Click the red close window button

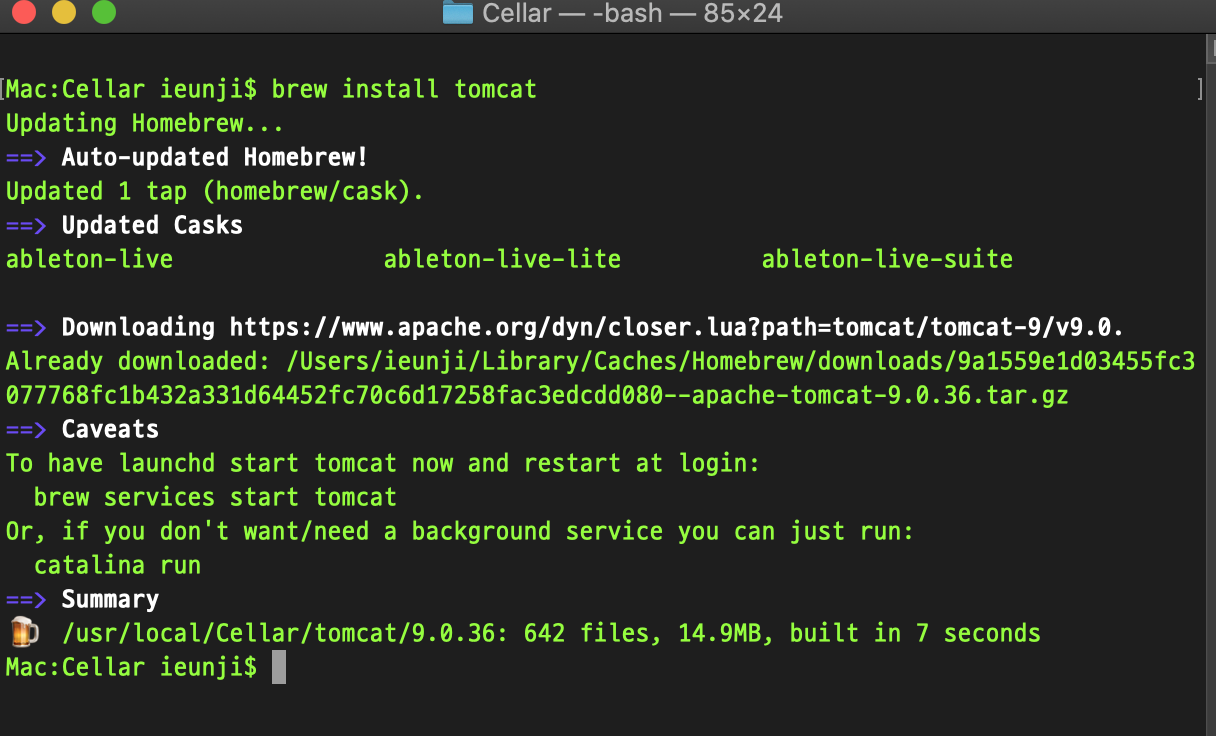[x=22, y=13]
